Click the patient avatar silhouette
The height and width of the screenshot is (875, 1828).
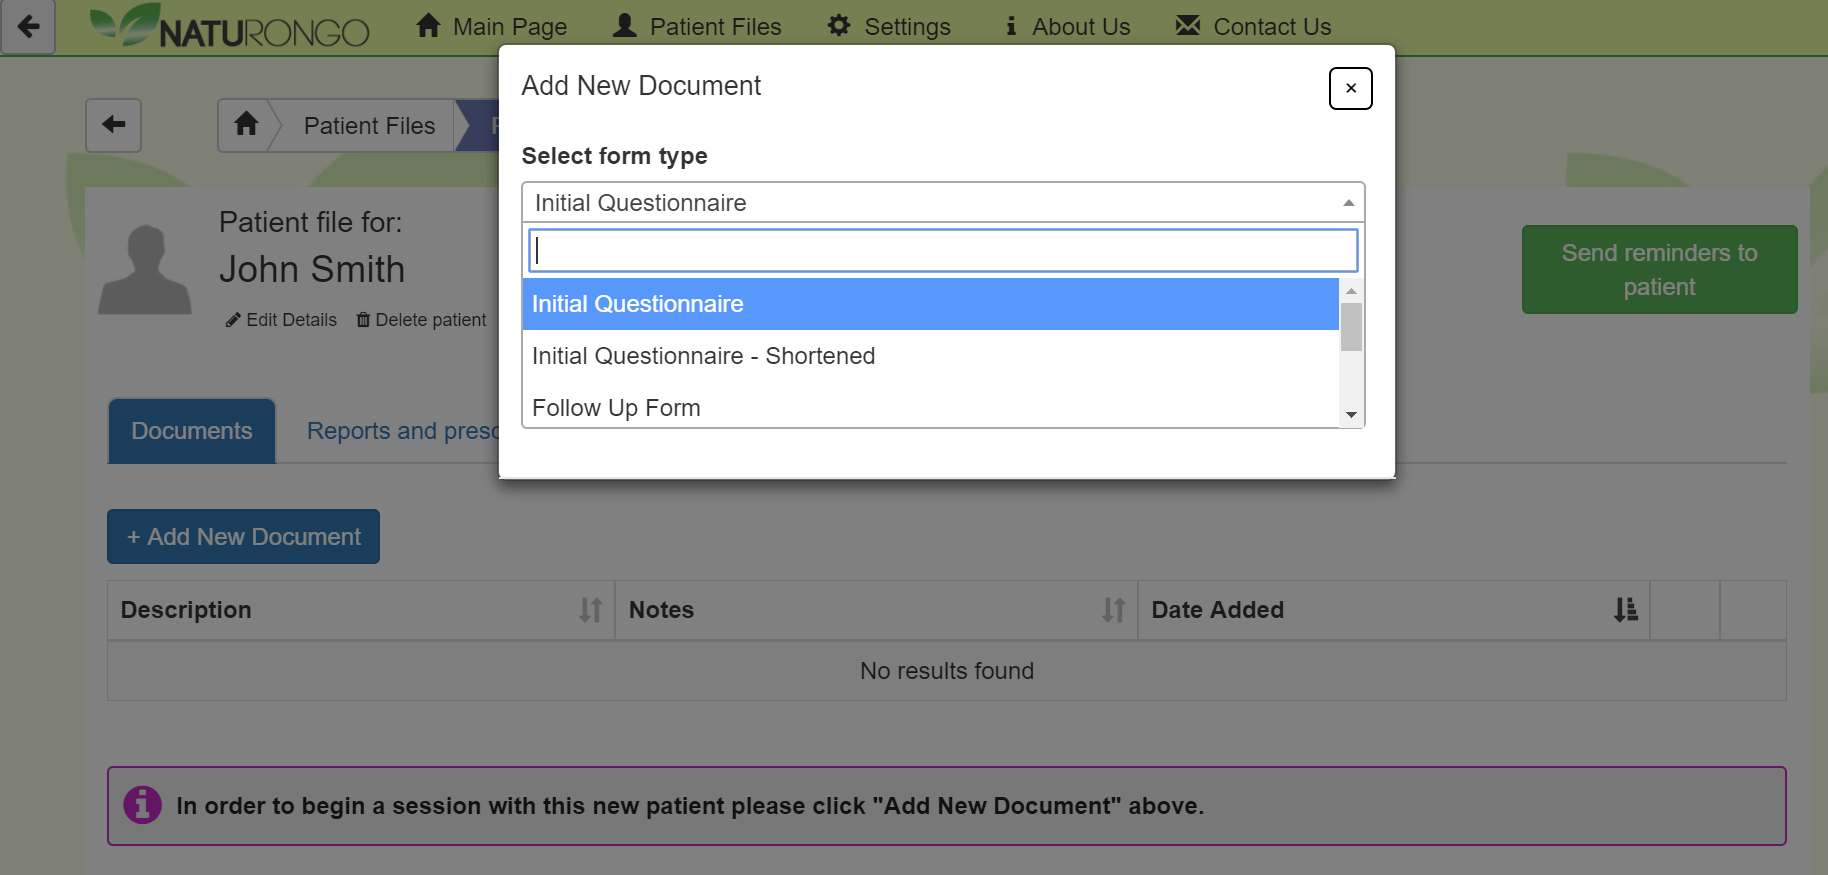click(x=145, y=269)
